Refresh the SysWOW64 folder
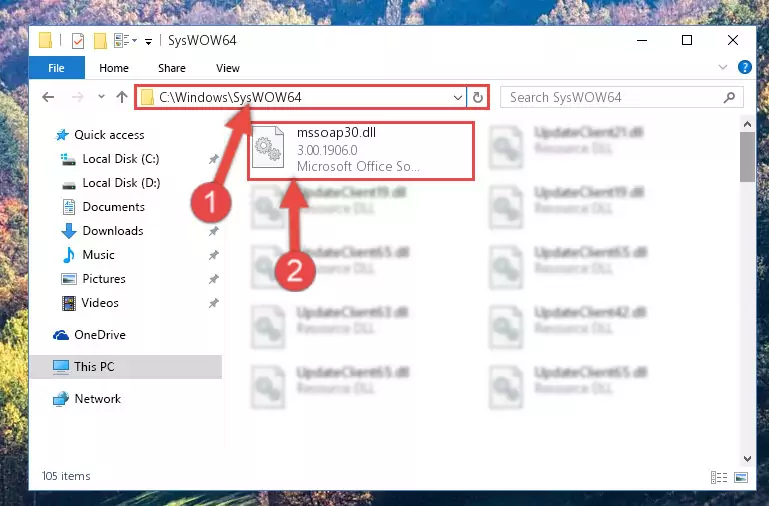The image size is (769, 506). [x=478, y=98]
